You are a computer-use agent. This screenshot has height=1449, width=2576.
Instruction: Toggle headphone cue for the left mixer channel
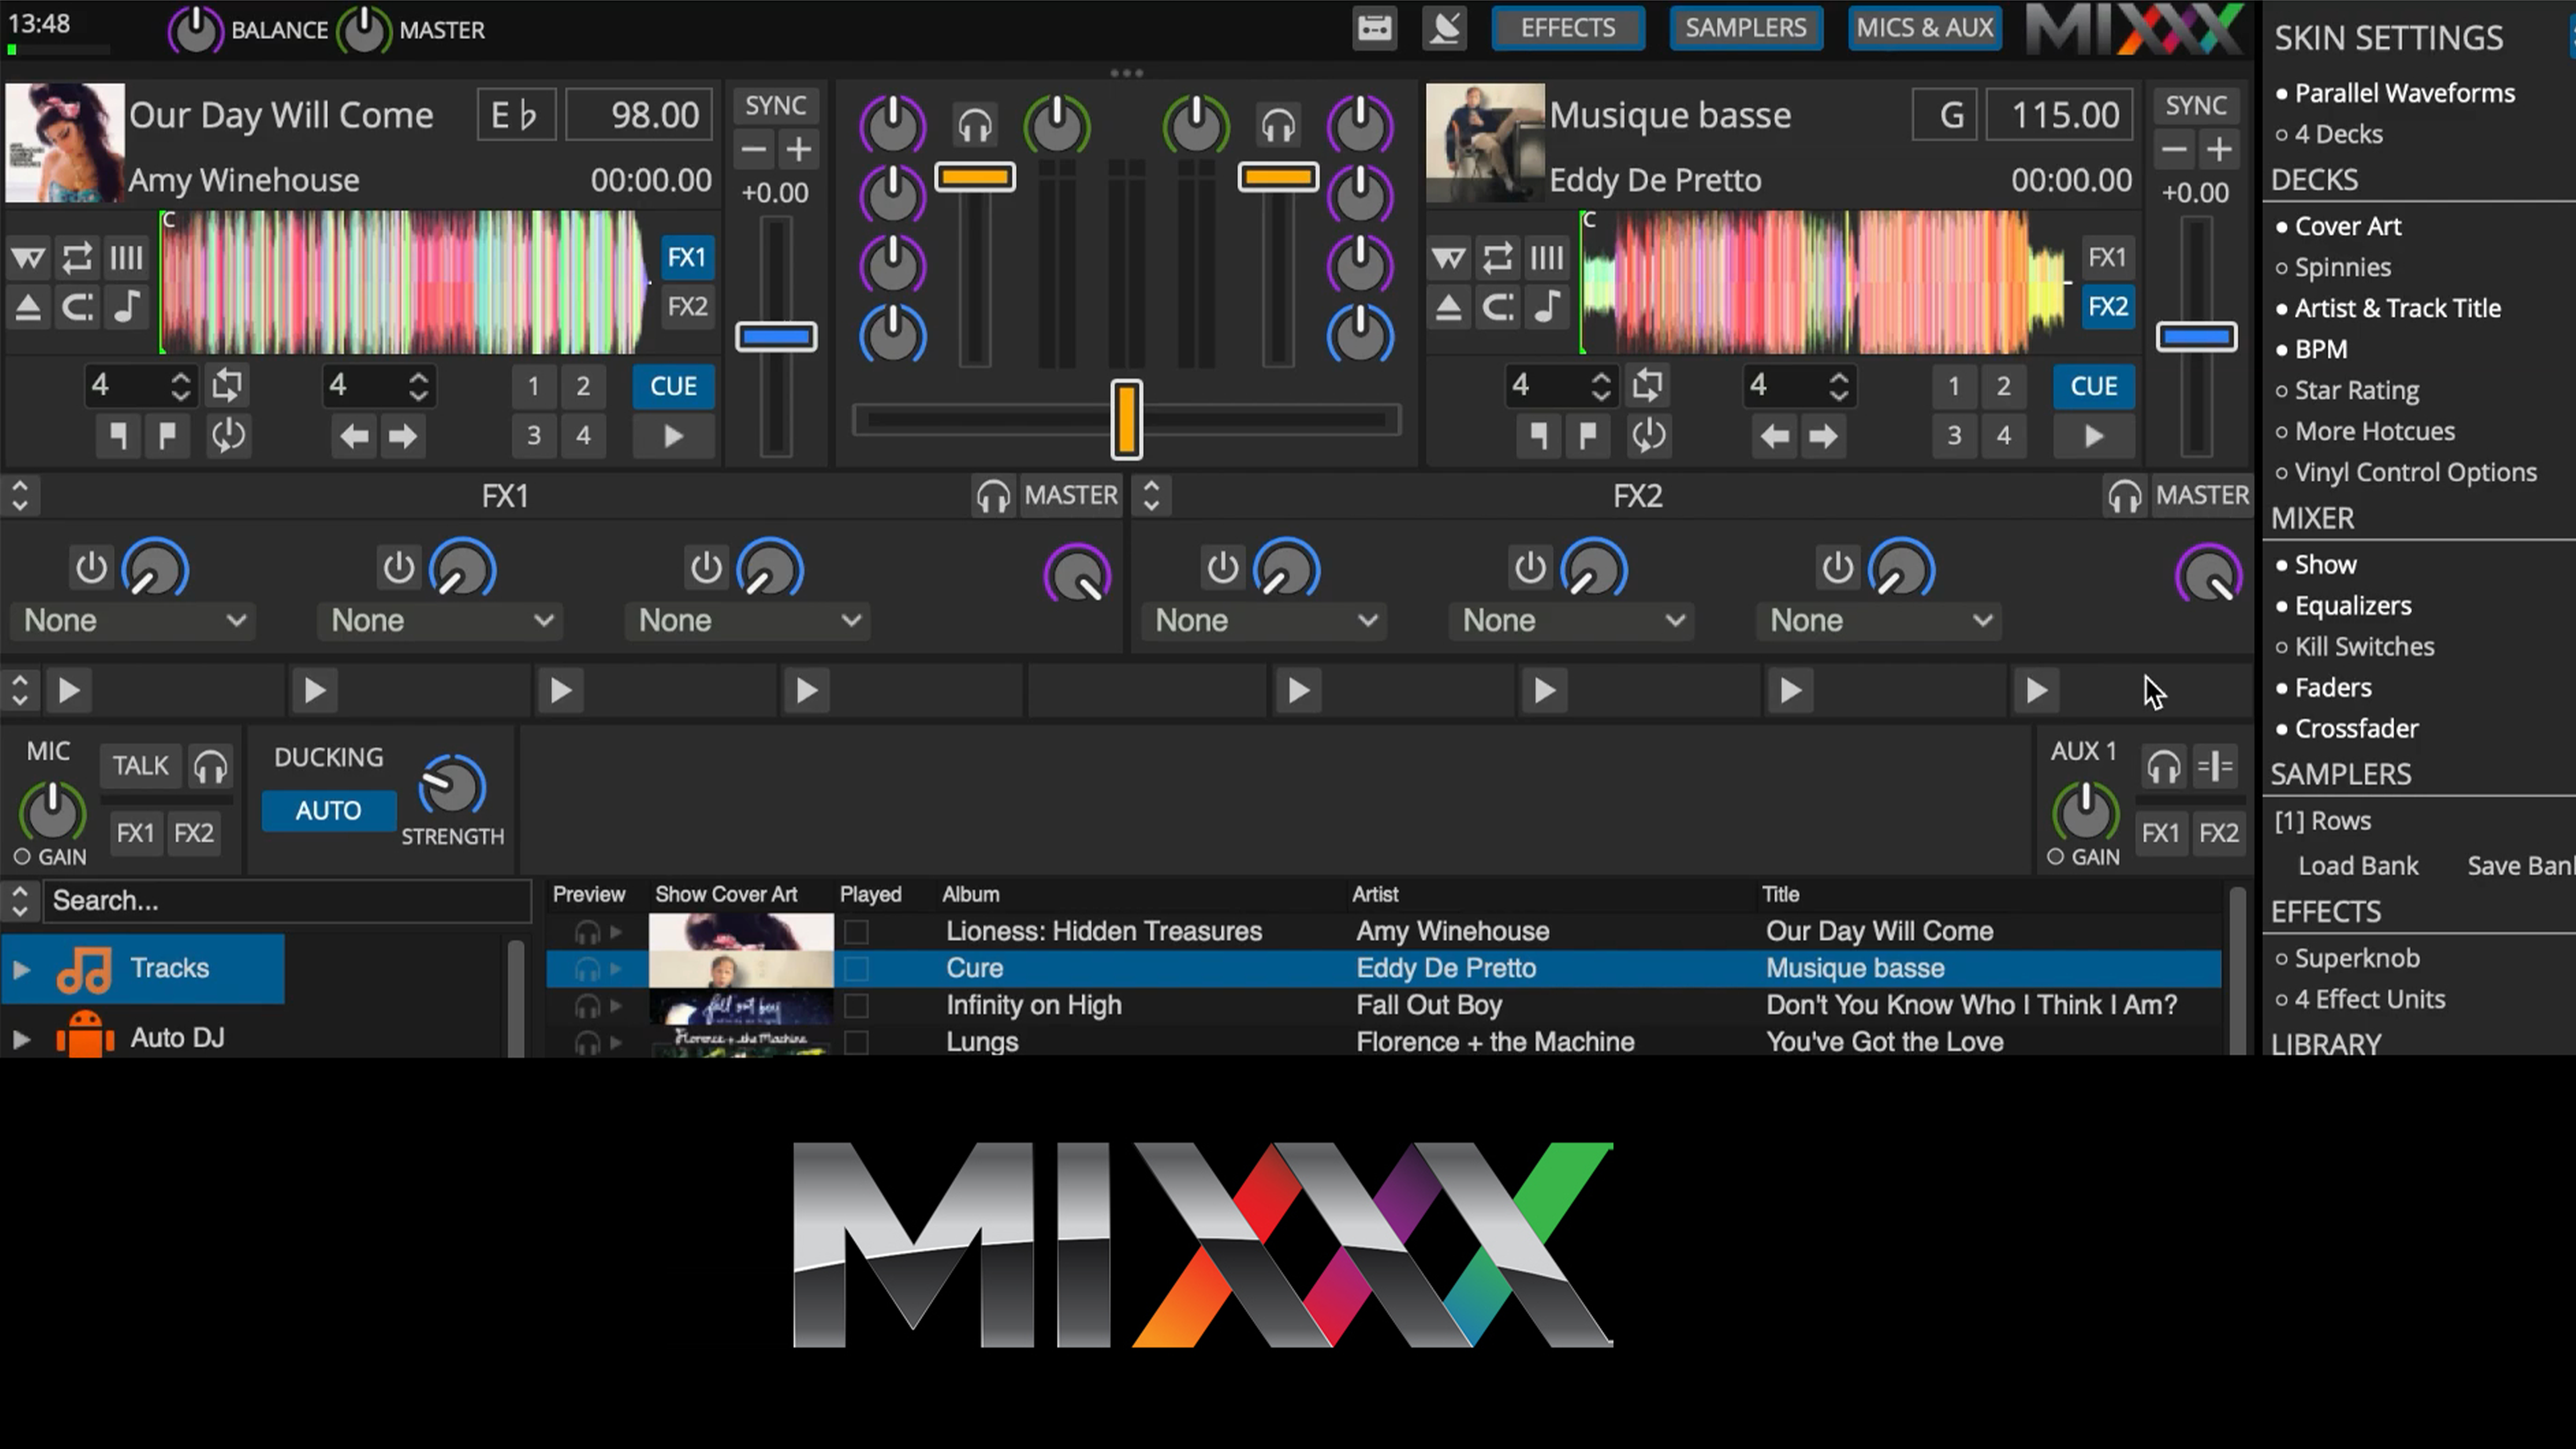pyautogui.click(x=975, y=126)
